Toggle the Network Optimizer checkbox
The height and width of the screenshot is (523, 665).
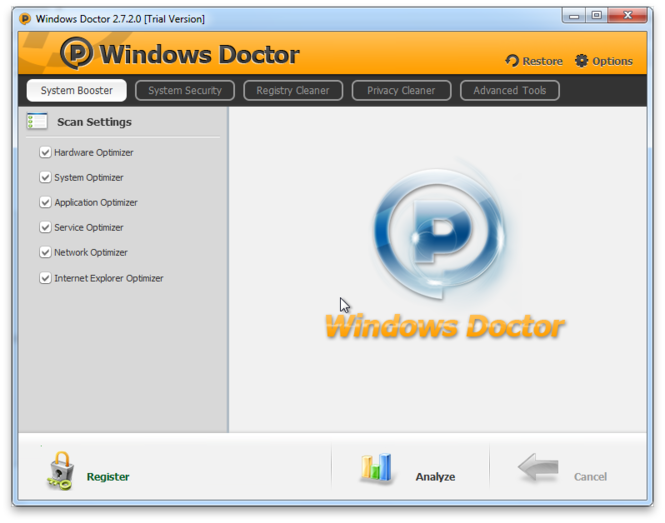tap(45, 252)
